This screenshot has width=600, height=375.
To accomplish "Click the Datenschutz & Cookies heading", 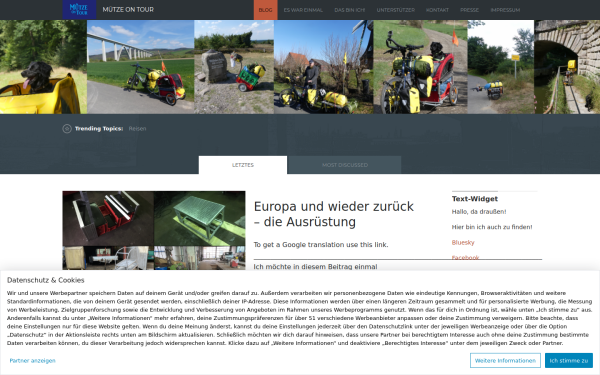I will [x=46, y=280].
